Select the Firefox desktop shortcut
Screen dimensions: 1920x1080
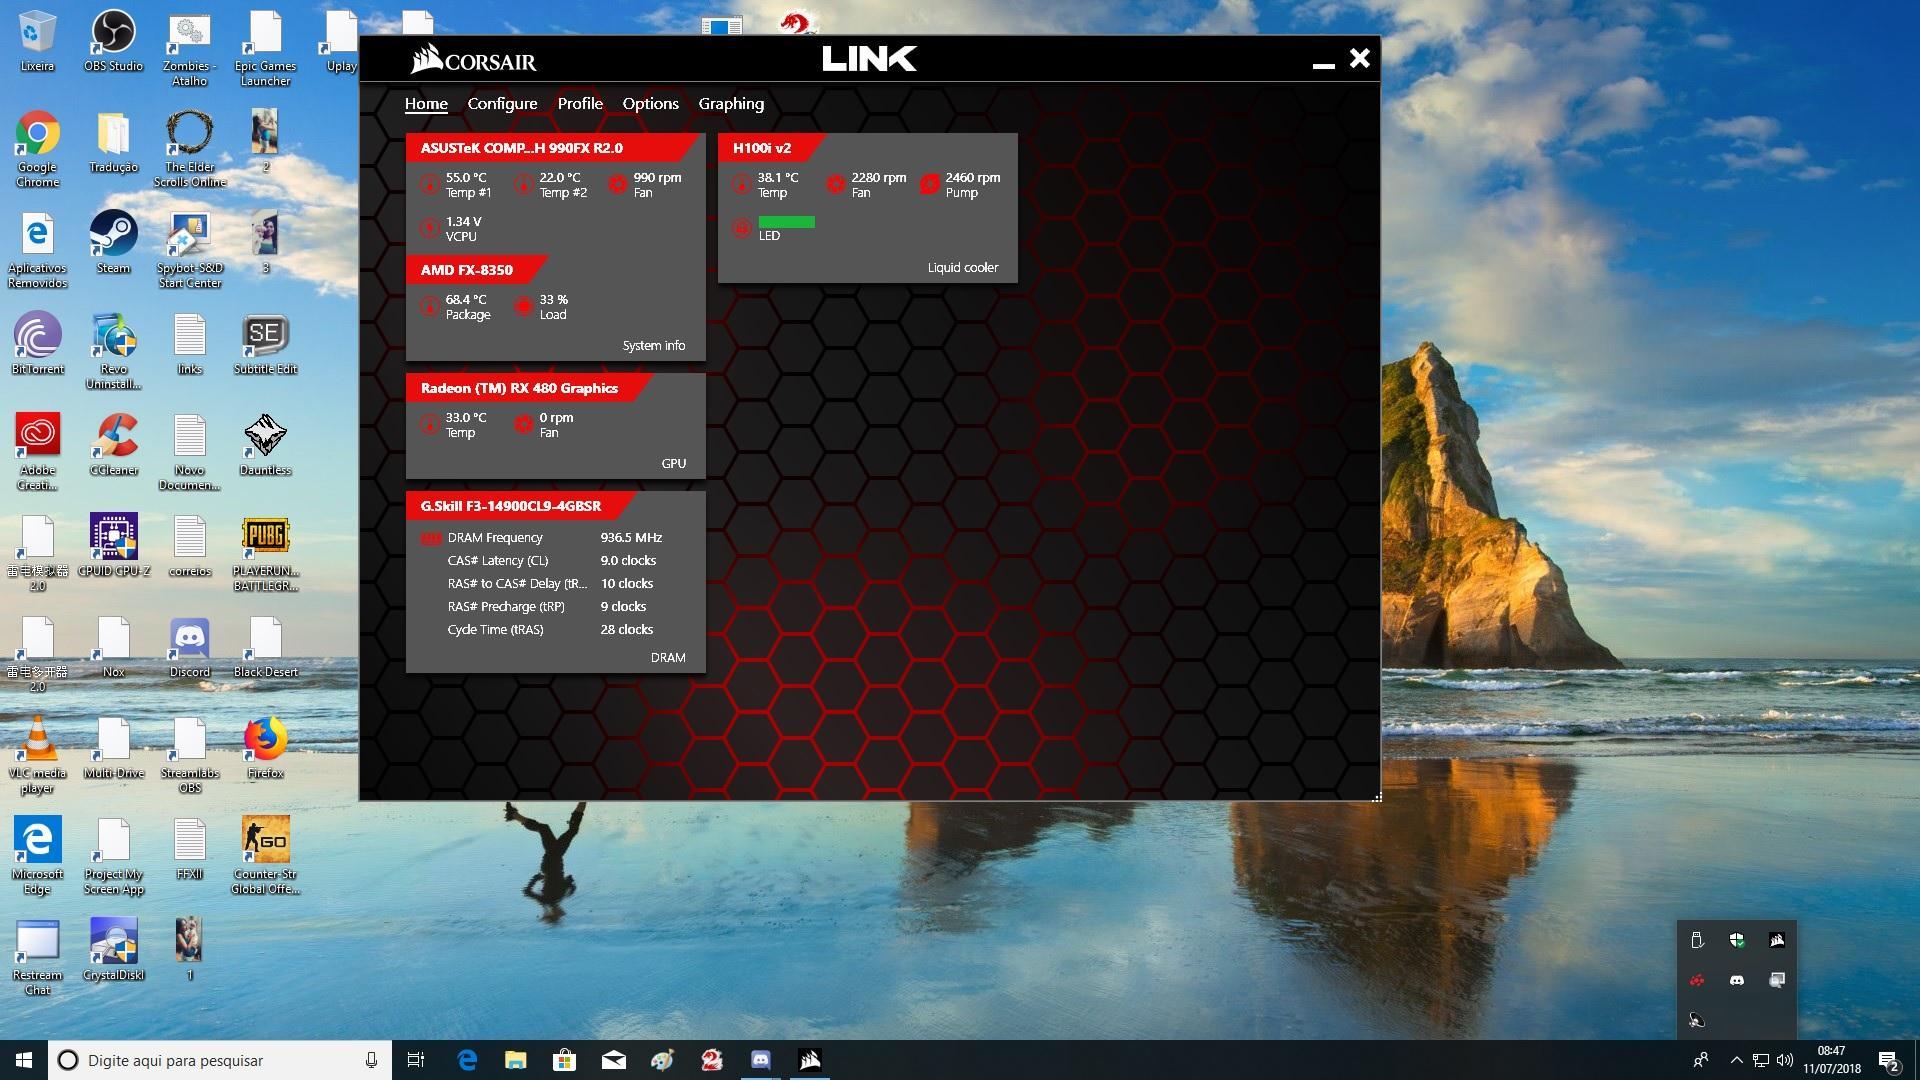click(x=265, y=747)
